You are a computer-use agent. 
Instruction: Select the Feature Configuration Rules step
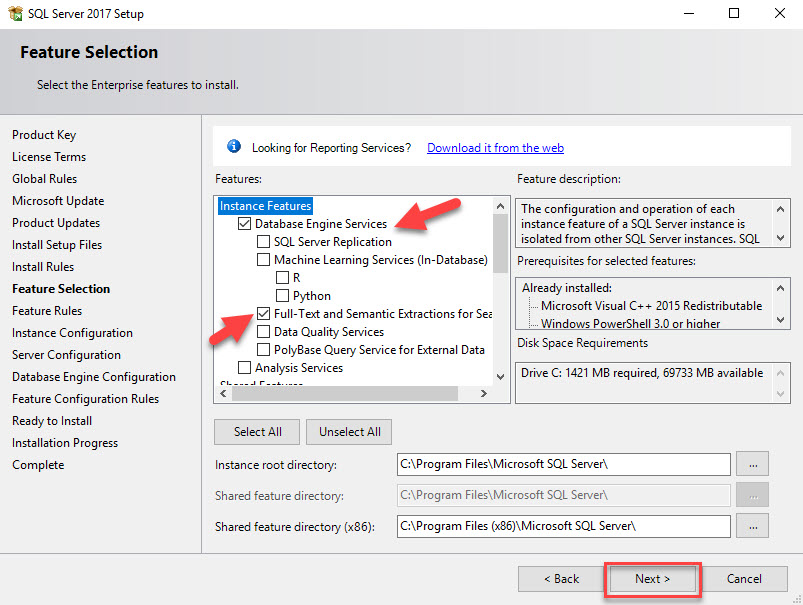coord(86,399)
